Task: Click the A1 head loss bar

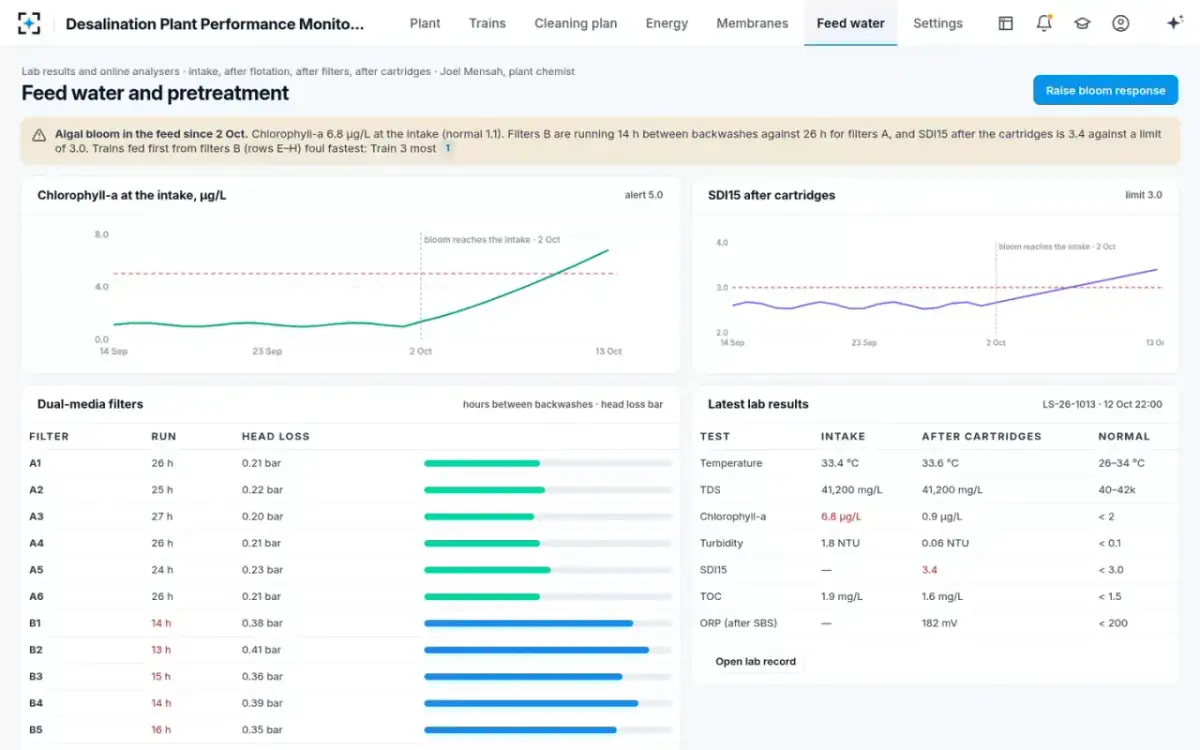Action: tap(547, 463)
